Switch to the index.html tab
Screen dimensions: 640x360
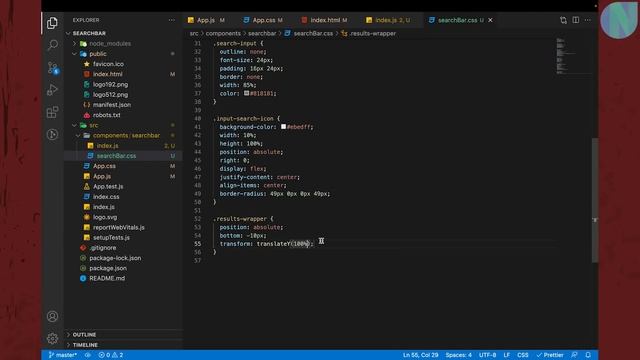tap(325, 20)
